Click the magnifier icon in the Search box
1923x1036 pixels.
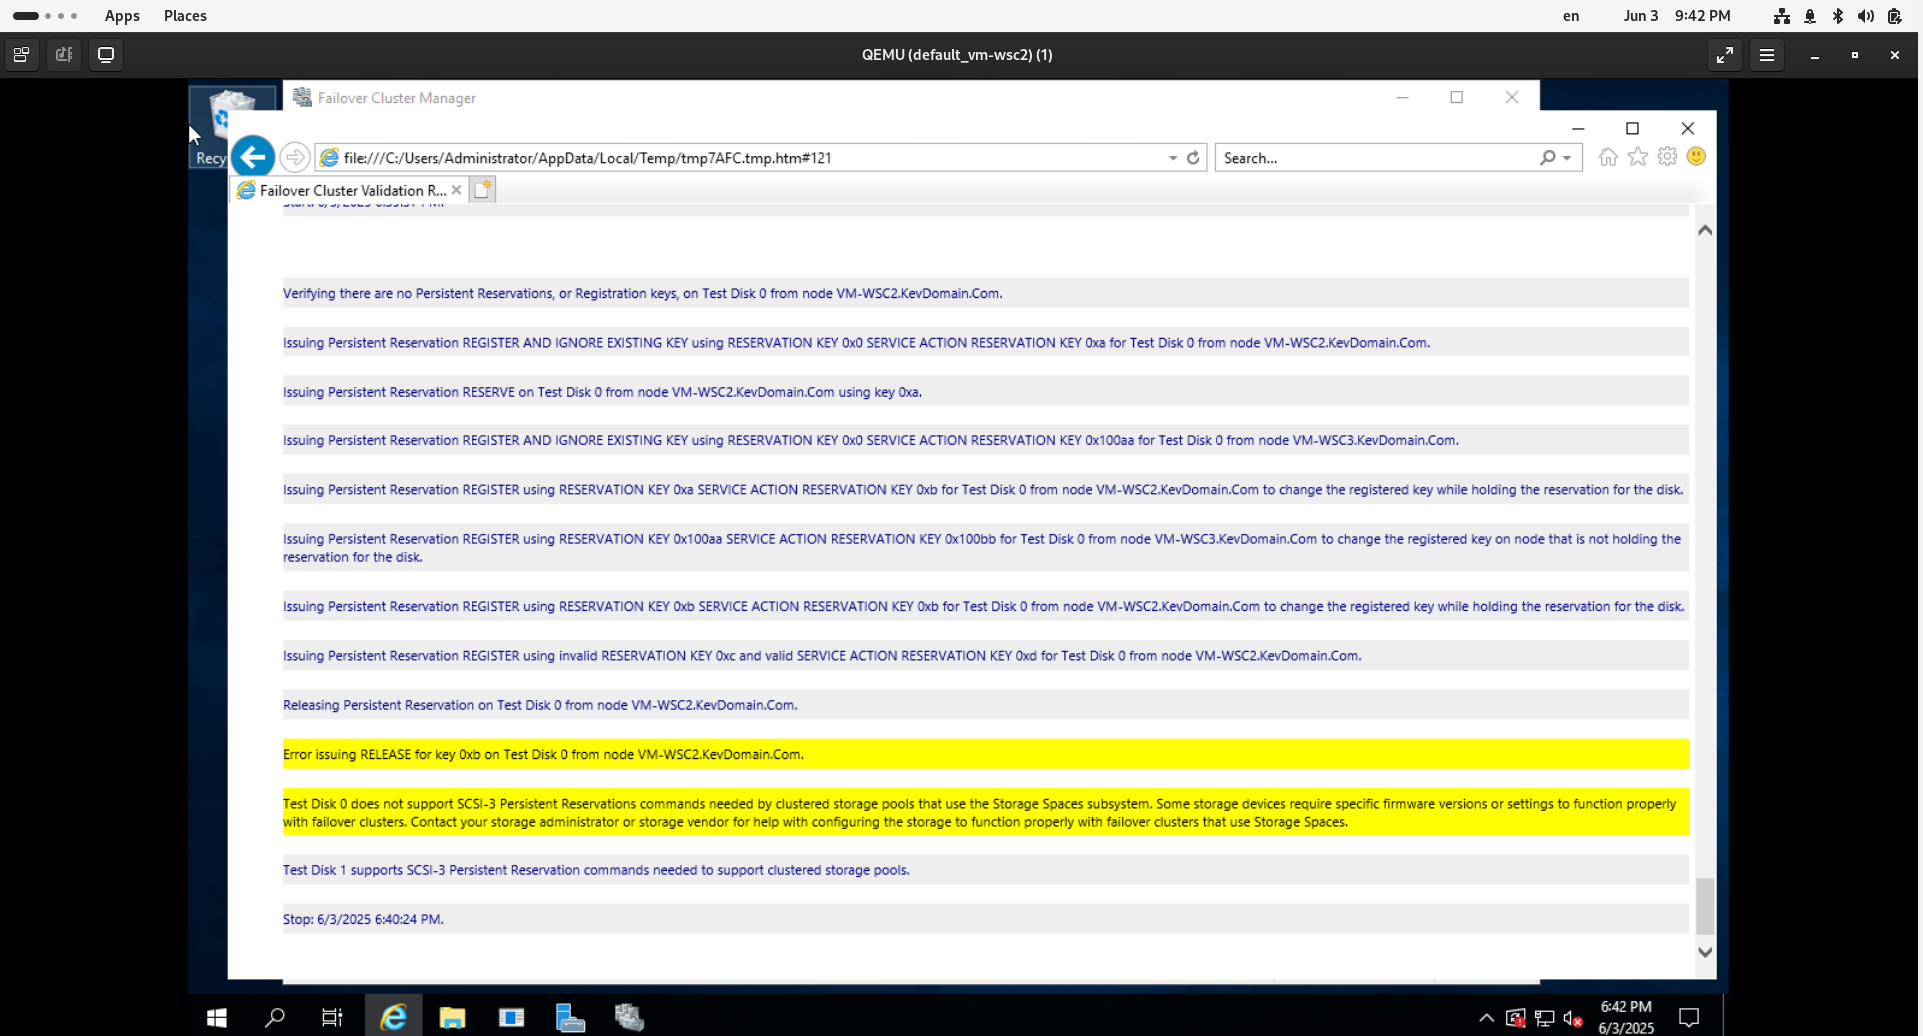[x=1547, y=158]
